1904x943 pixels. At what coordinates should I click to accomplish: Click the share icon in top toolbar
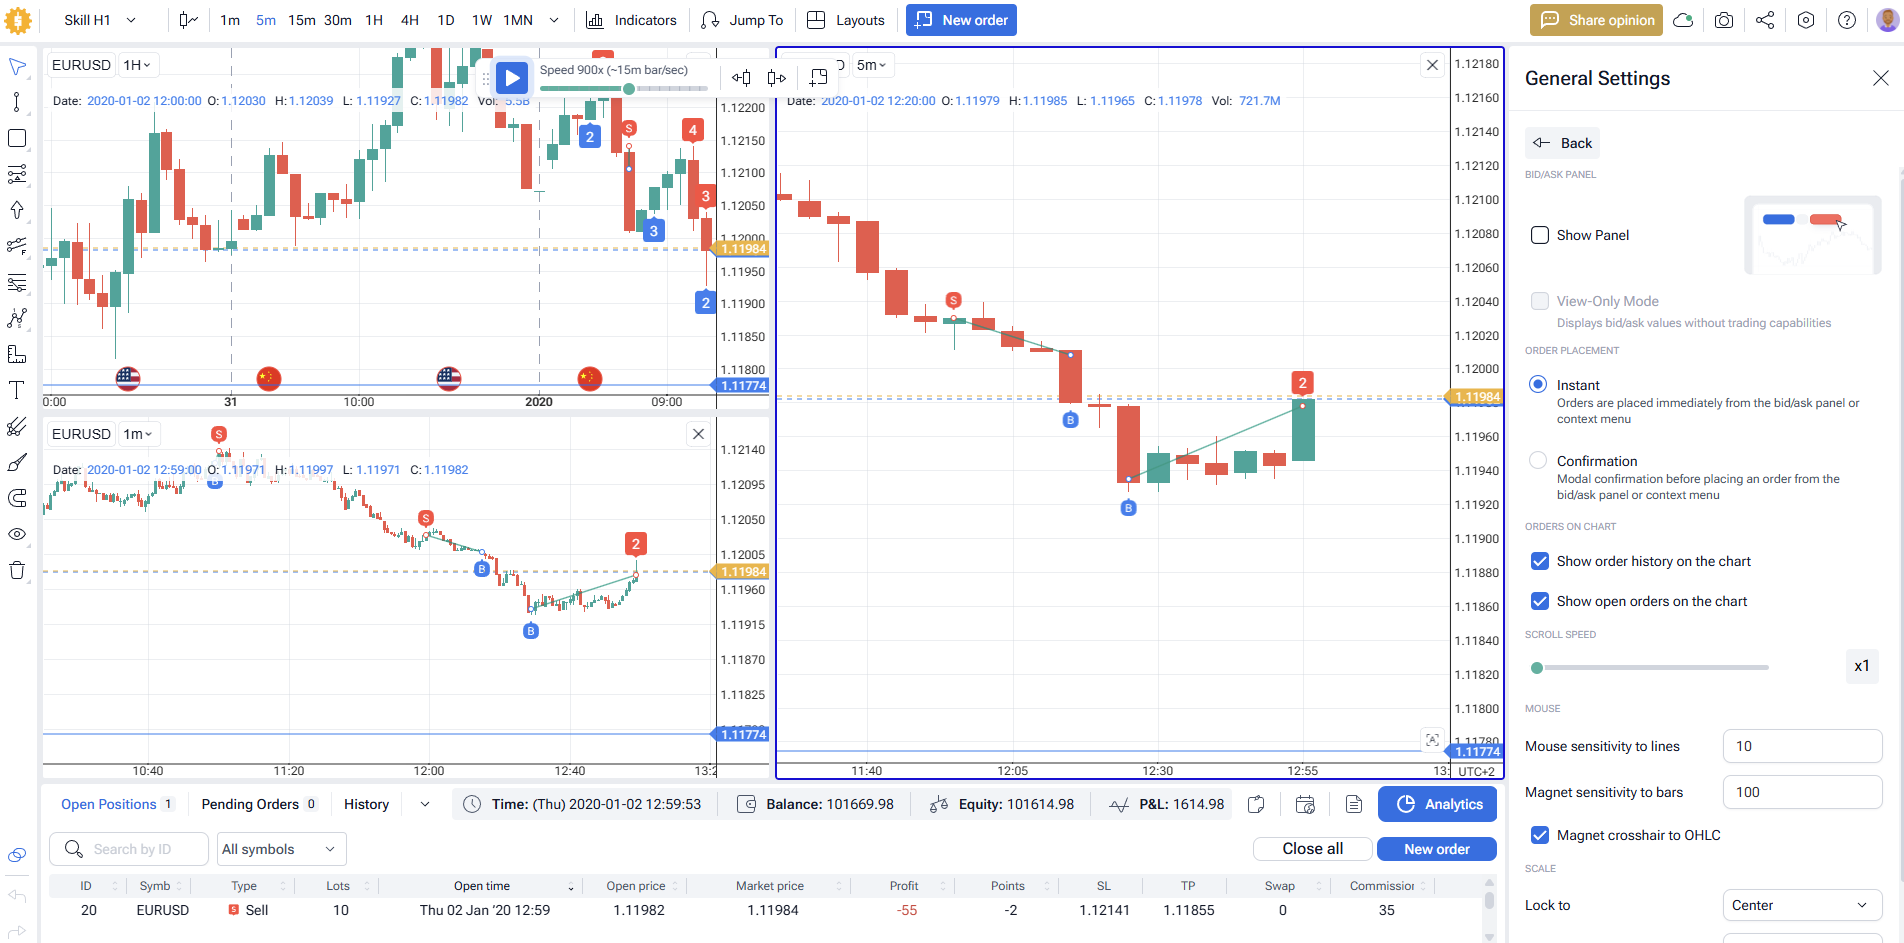(1765, 20)
